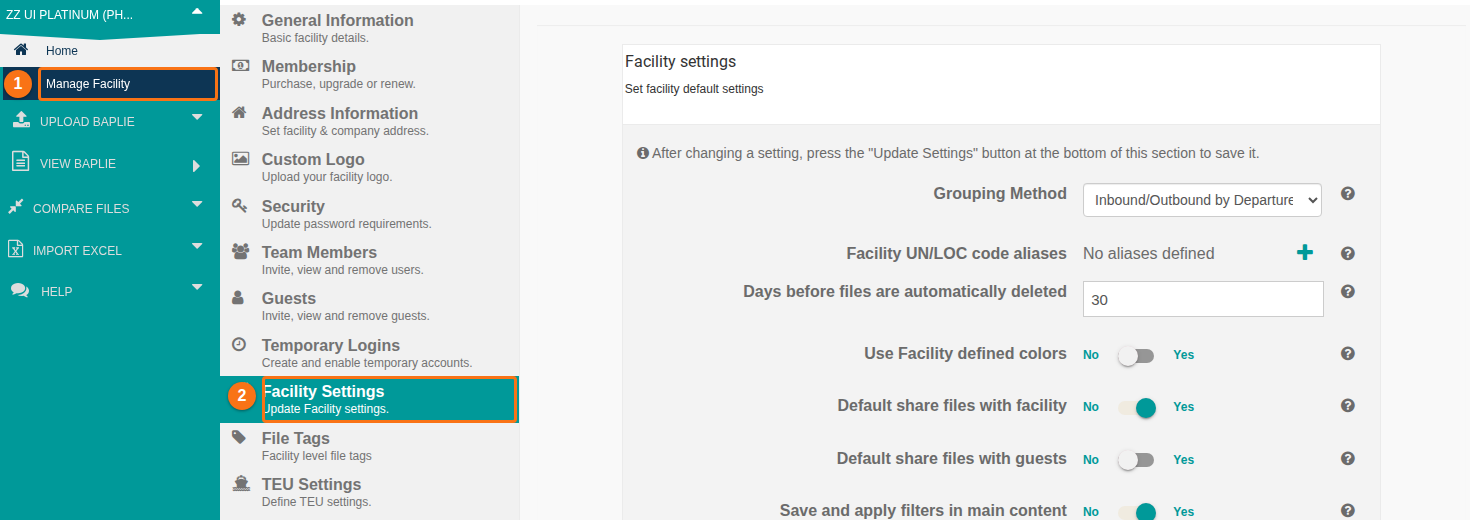Screen dimensions: 1470x520
Task: Add a UN/LOC code alias with plus icon
Action: (1304, 253)
